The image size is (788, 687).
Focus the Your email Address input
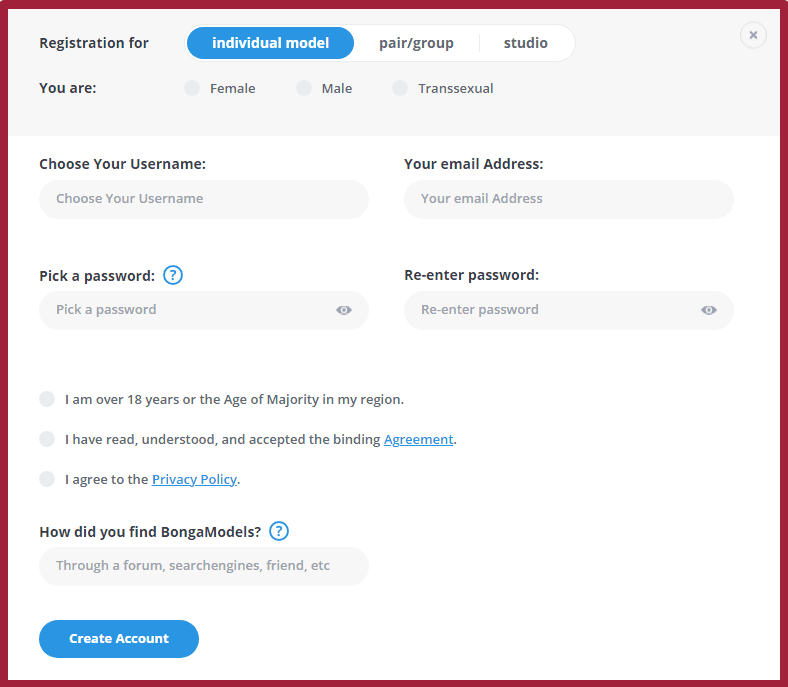point(568,199)
